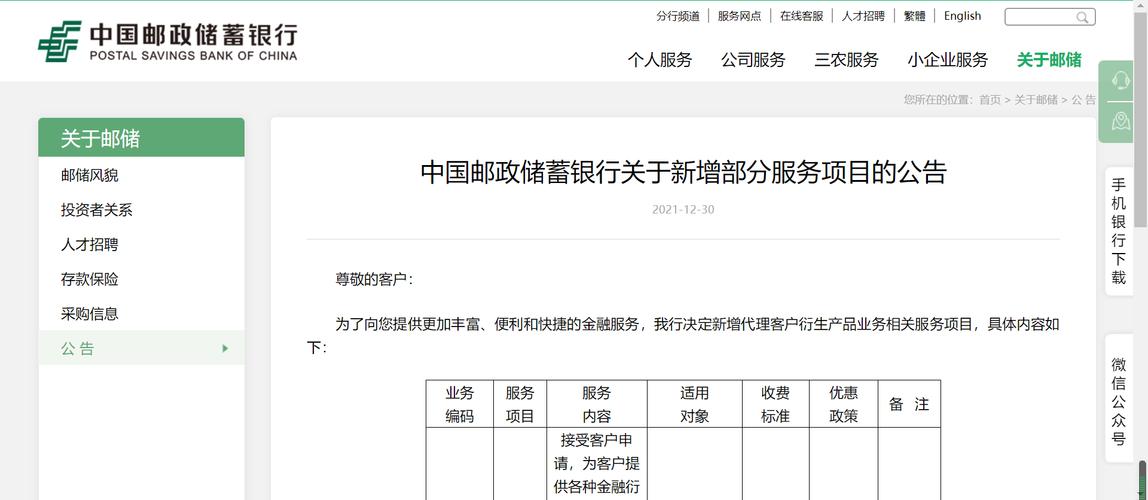Screen dimensions: 1148x500
Task: Click breadcrumb 首页 link
Action: pyautogui.click(x=990, y=100)
